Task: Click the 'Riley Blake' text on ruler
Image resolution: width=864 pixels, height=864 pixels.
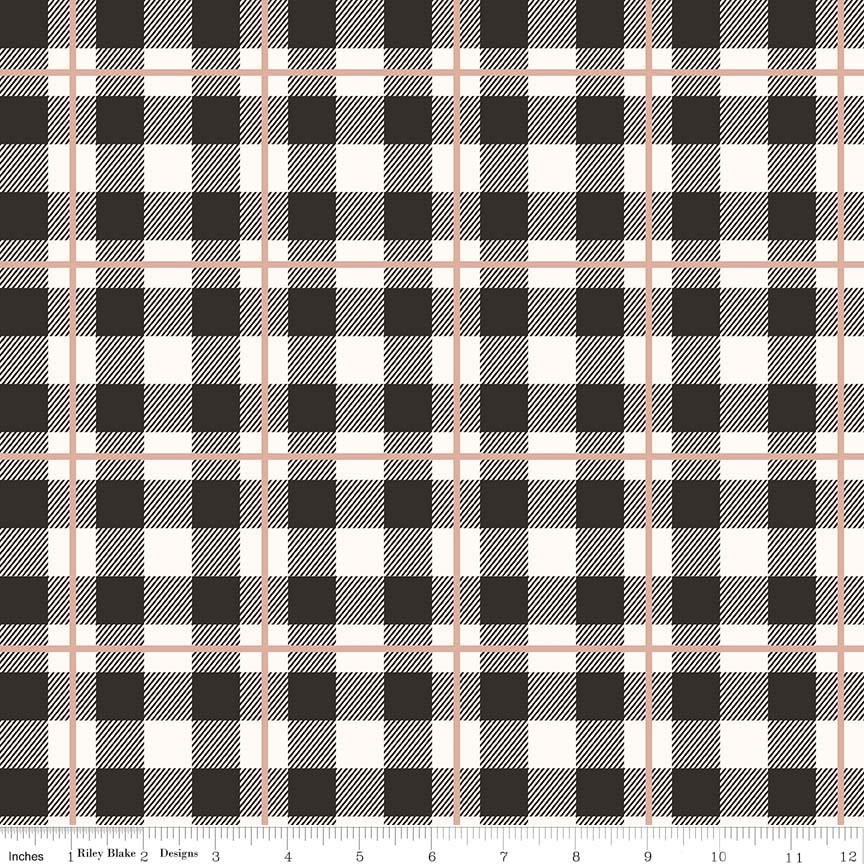Action: [106, 853]
